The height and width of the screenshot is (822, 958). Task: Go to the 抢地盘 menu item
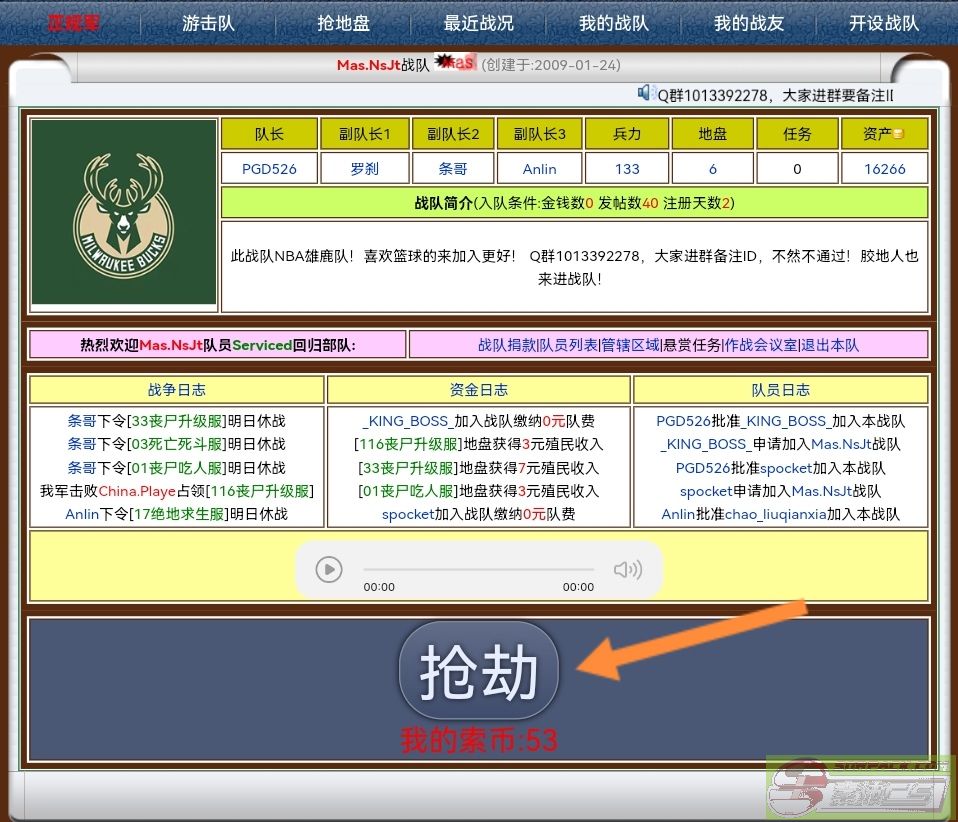pyautogui.click(x=343, y=22)
